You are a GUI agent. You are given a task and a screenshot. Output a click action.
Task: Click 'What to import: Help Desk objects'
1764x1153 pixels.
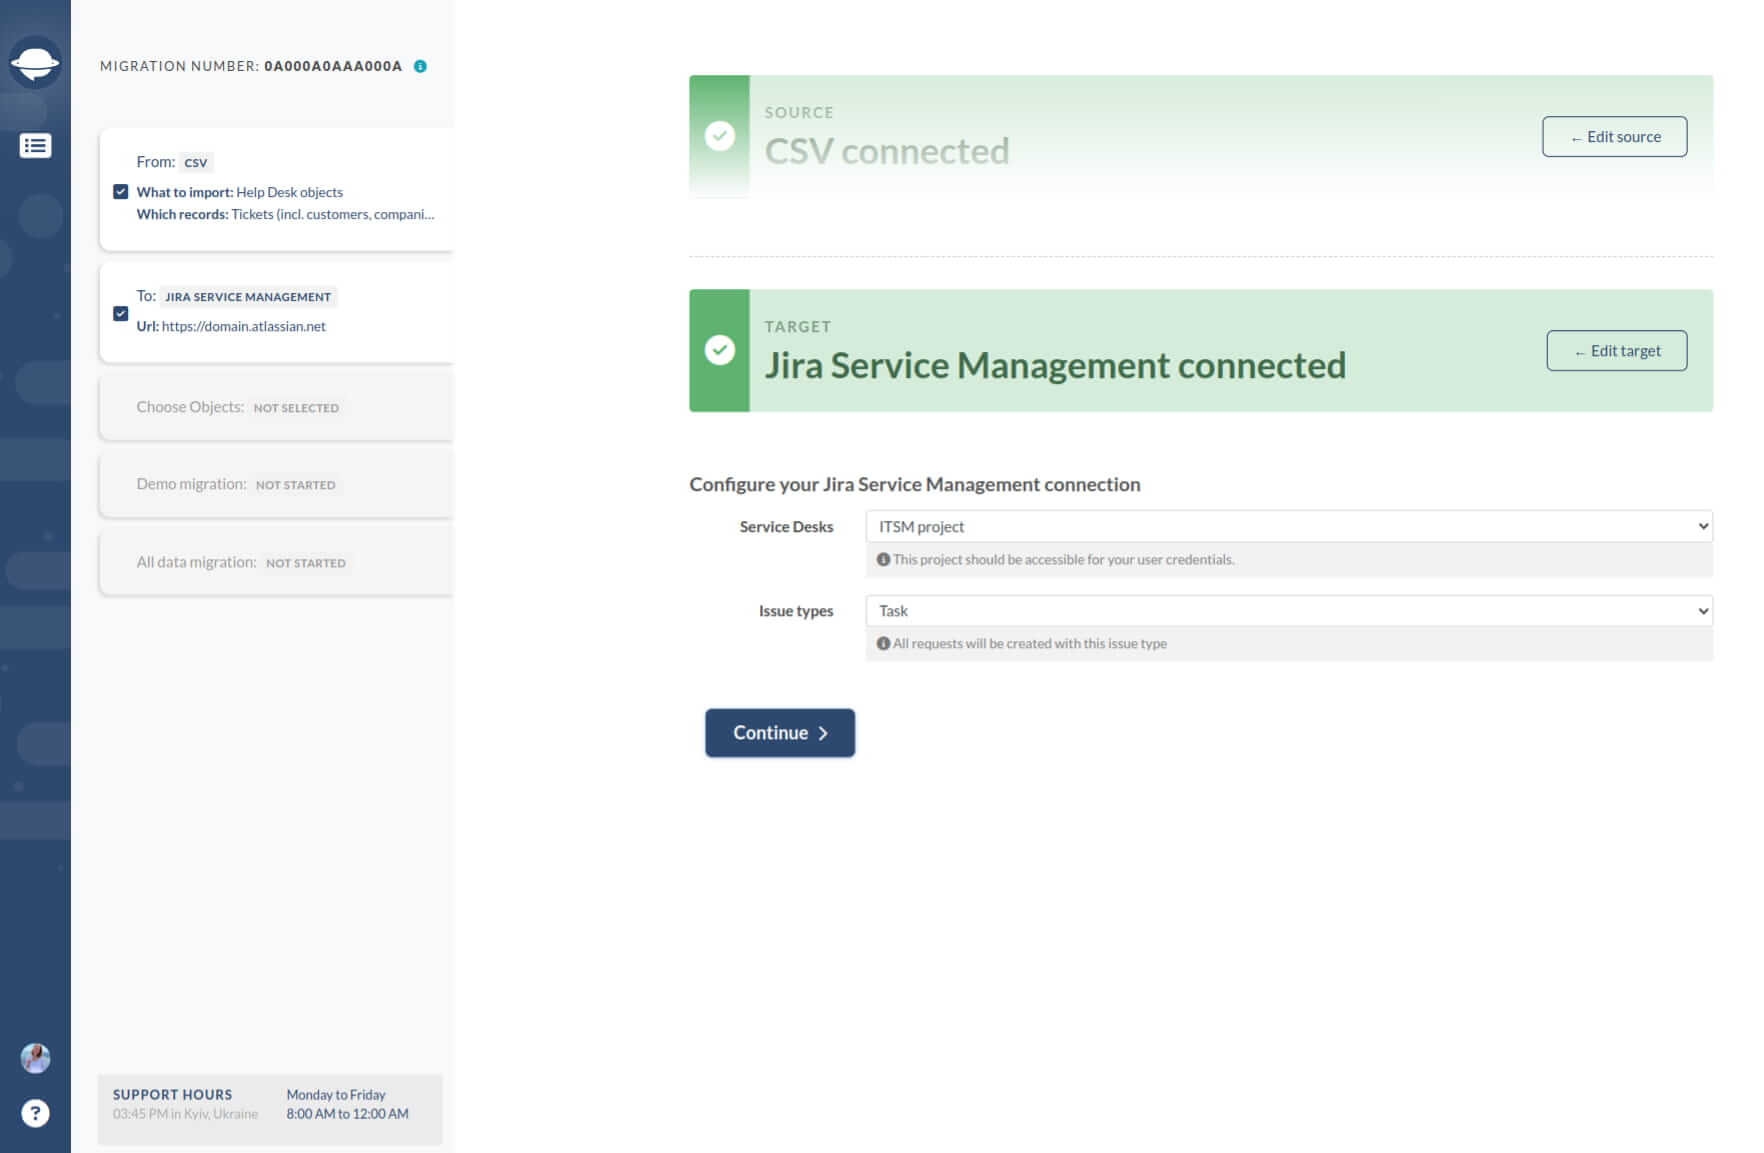point(239,192)
